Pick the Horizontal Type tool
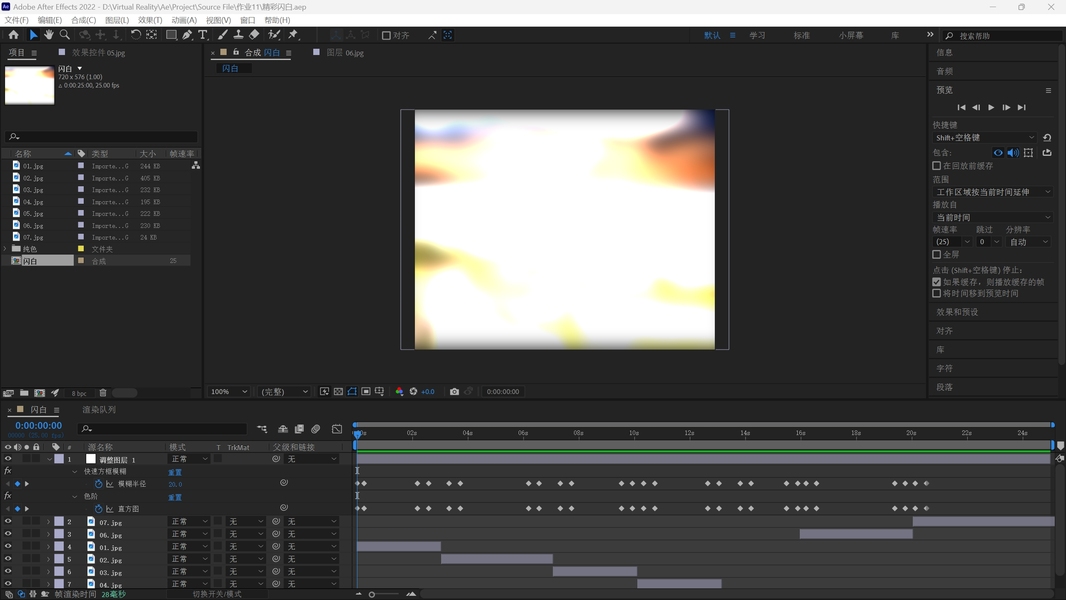The image size is (1066, 600). click(203, 35)
